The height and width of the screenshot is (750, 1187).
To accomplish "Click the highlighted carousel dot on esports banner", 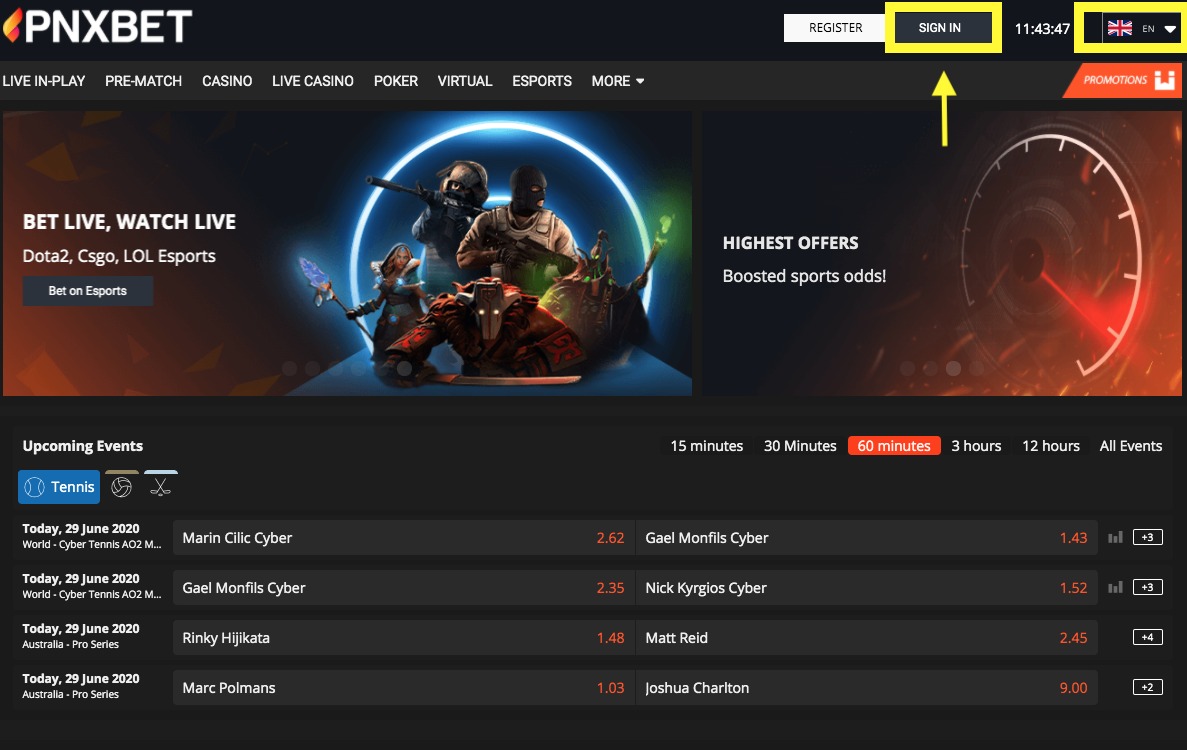I will 404,368.
